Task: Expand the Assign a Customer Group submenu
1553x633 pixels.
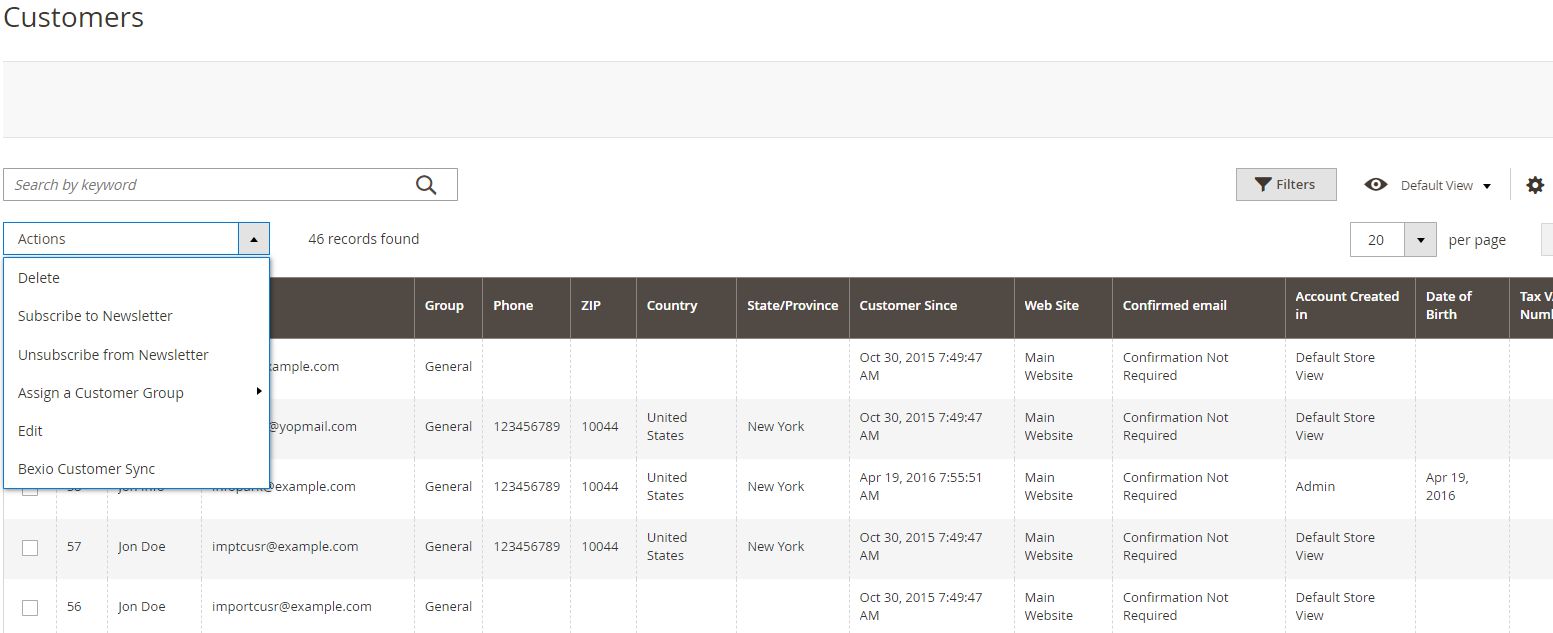Action: [x=101, y=393]
